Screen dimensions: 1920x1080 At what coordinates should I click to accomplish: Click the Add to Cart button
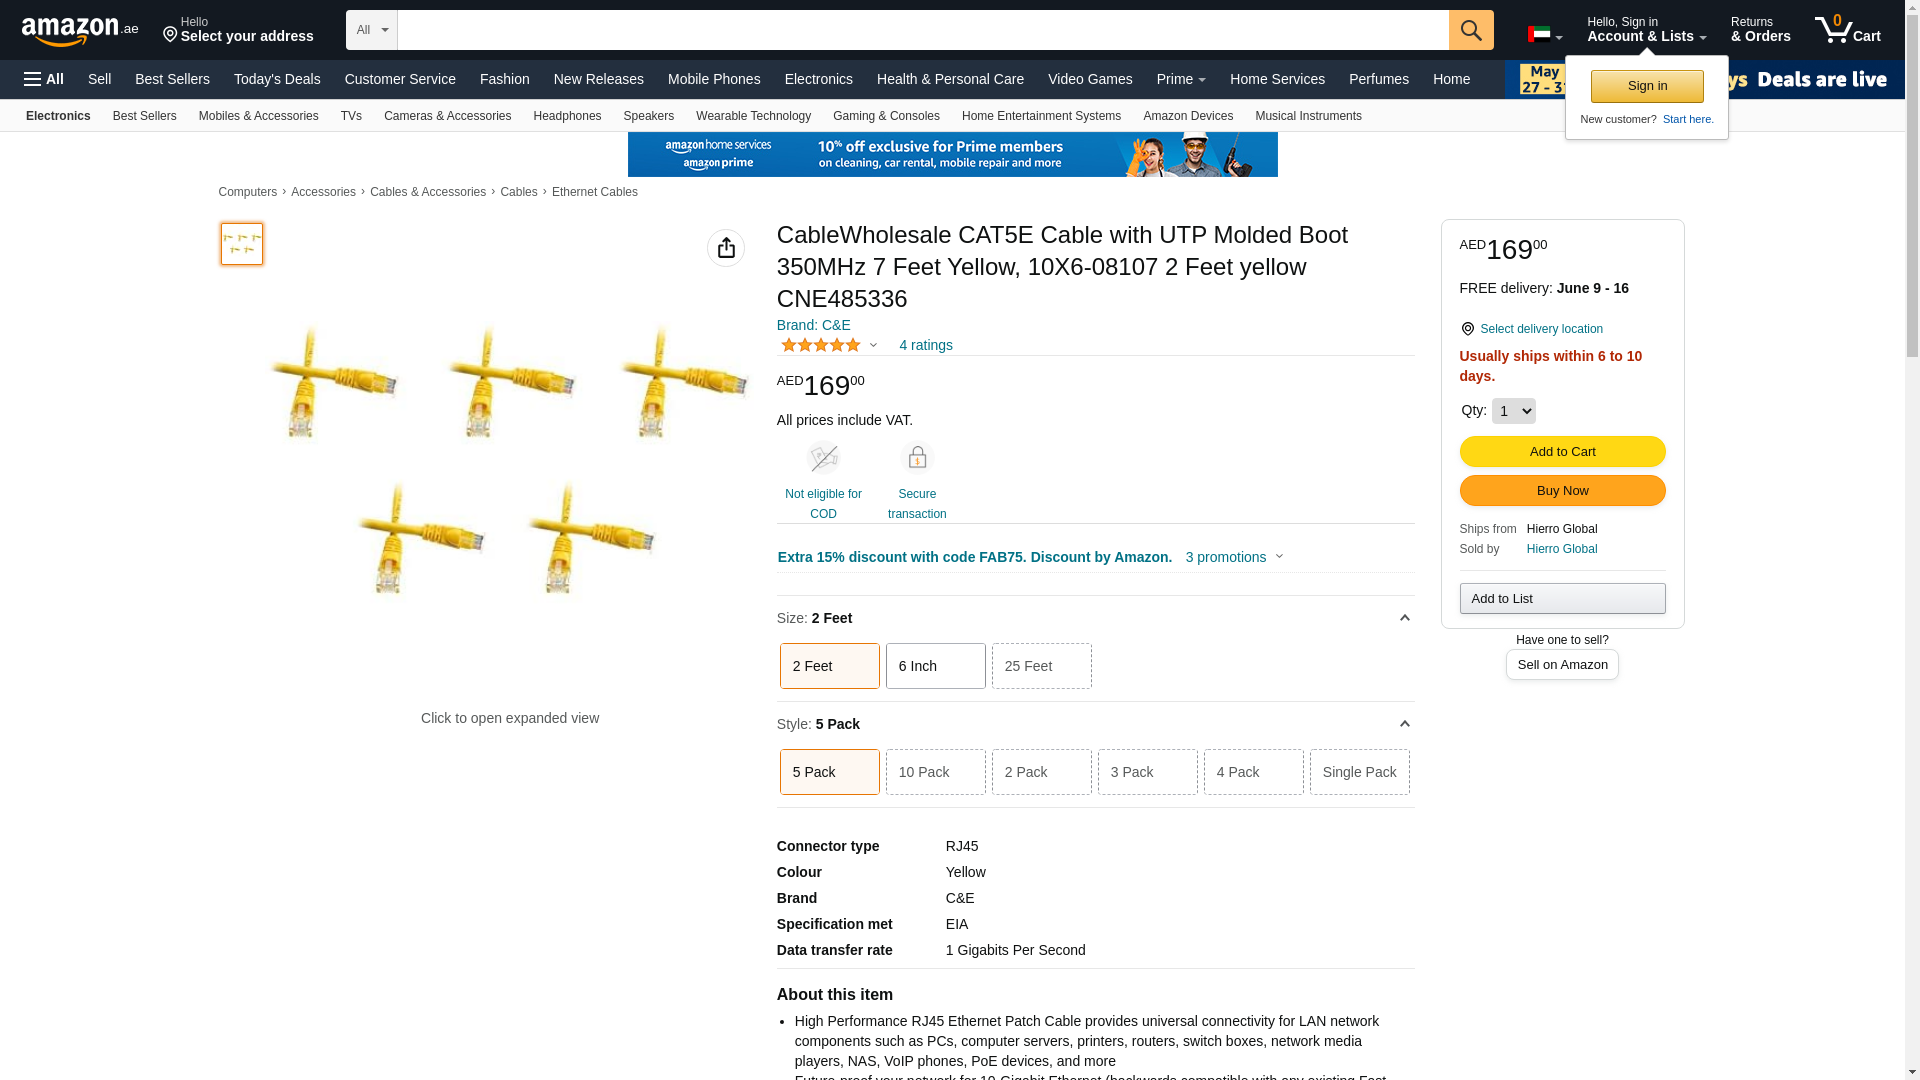pyautogui.click(x=1562, y=452)
